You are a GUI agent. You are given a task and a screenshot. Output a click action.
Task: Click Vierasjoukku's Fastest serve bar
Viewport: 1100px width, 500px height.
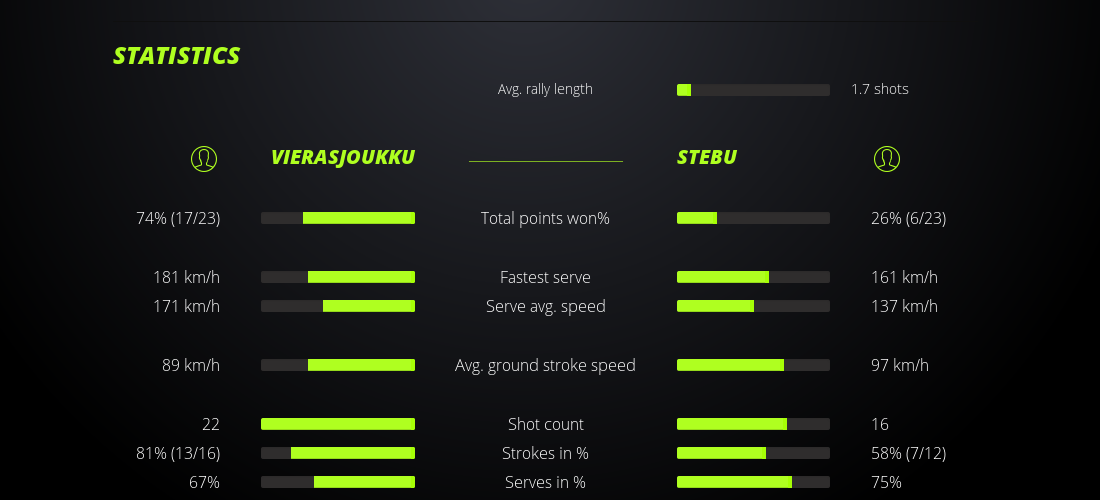[x=338, y=277]
